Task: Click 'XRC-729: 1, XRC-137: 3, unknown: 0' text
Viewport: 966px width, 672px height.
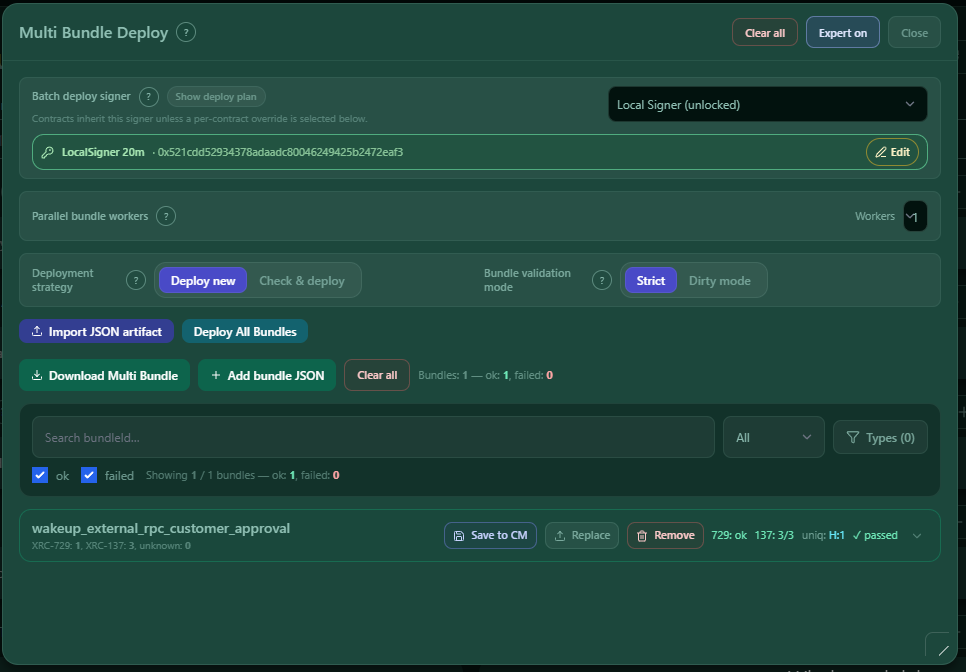Action: 111,545
